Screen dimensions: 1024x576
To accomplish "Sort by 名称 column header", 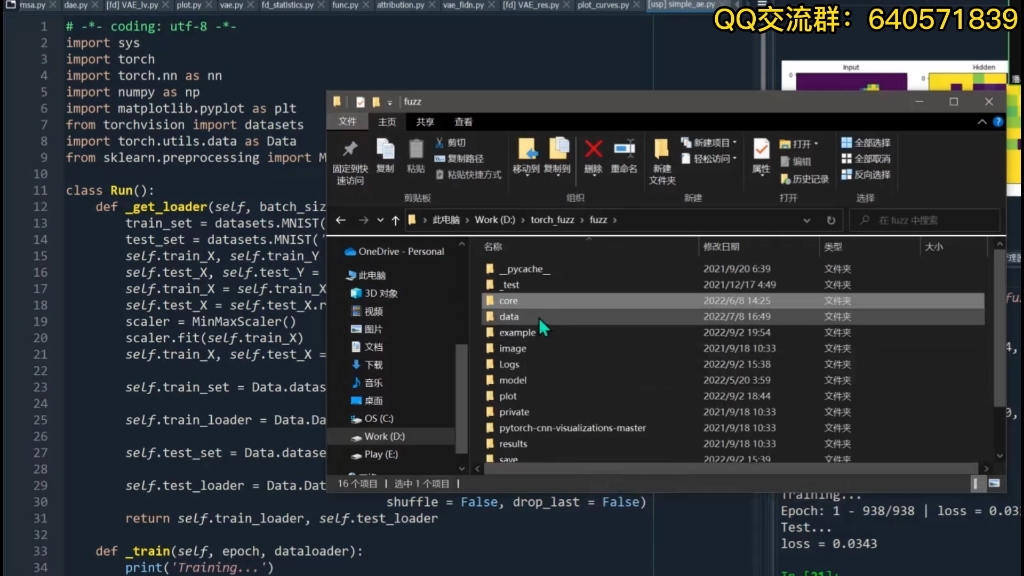I will pyautogui.click(x=590, y=247).
